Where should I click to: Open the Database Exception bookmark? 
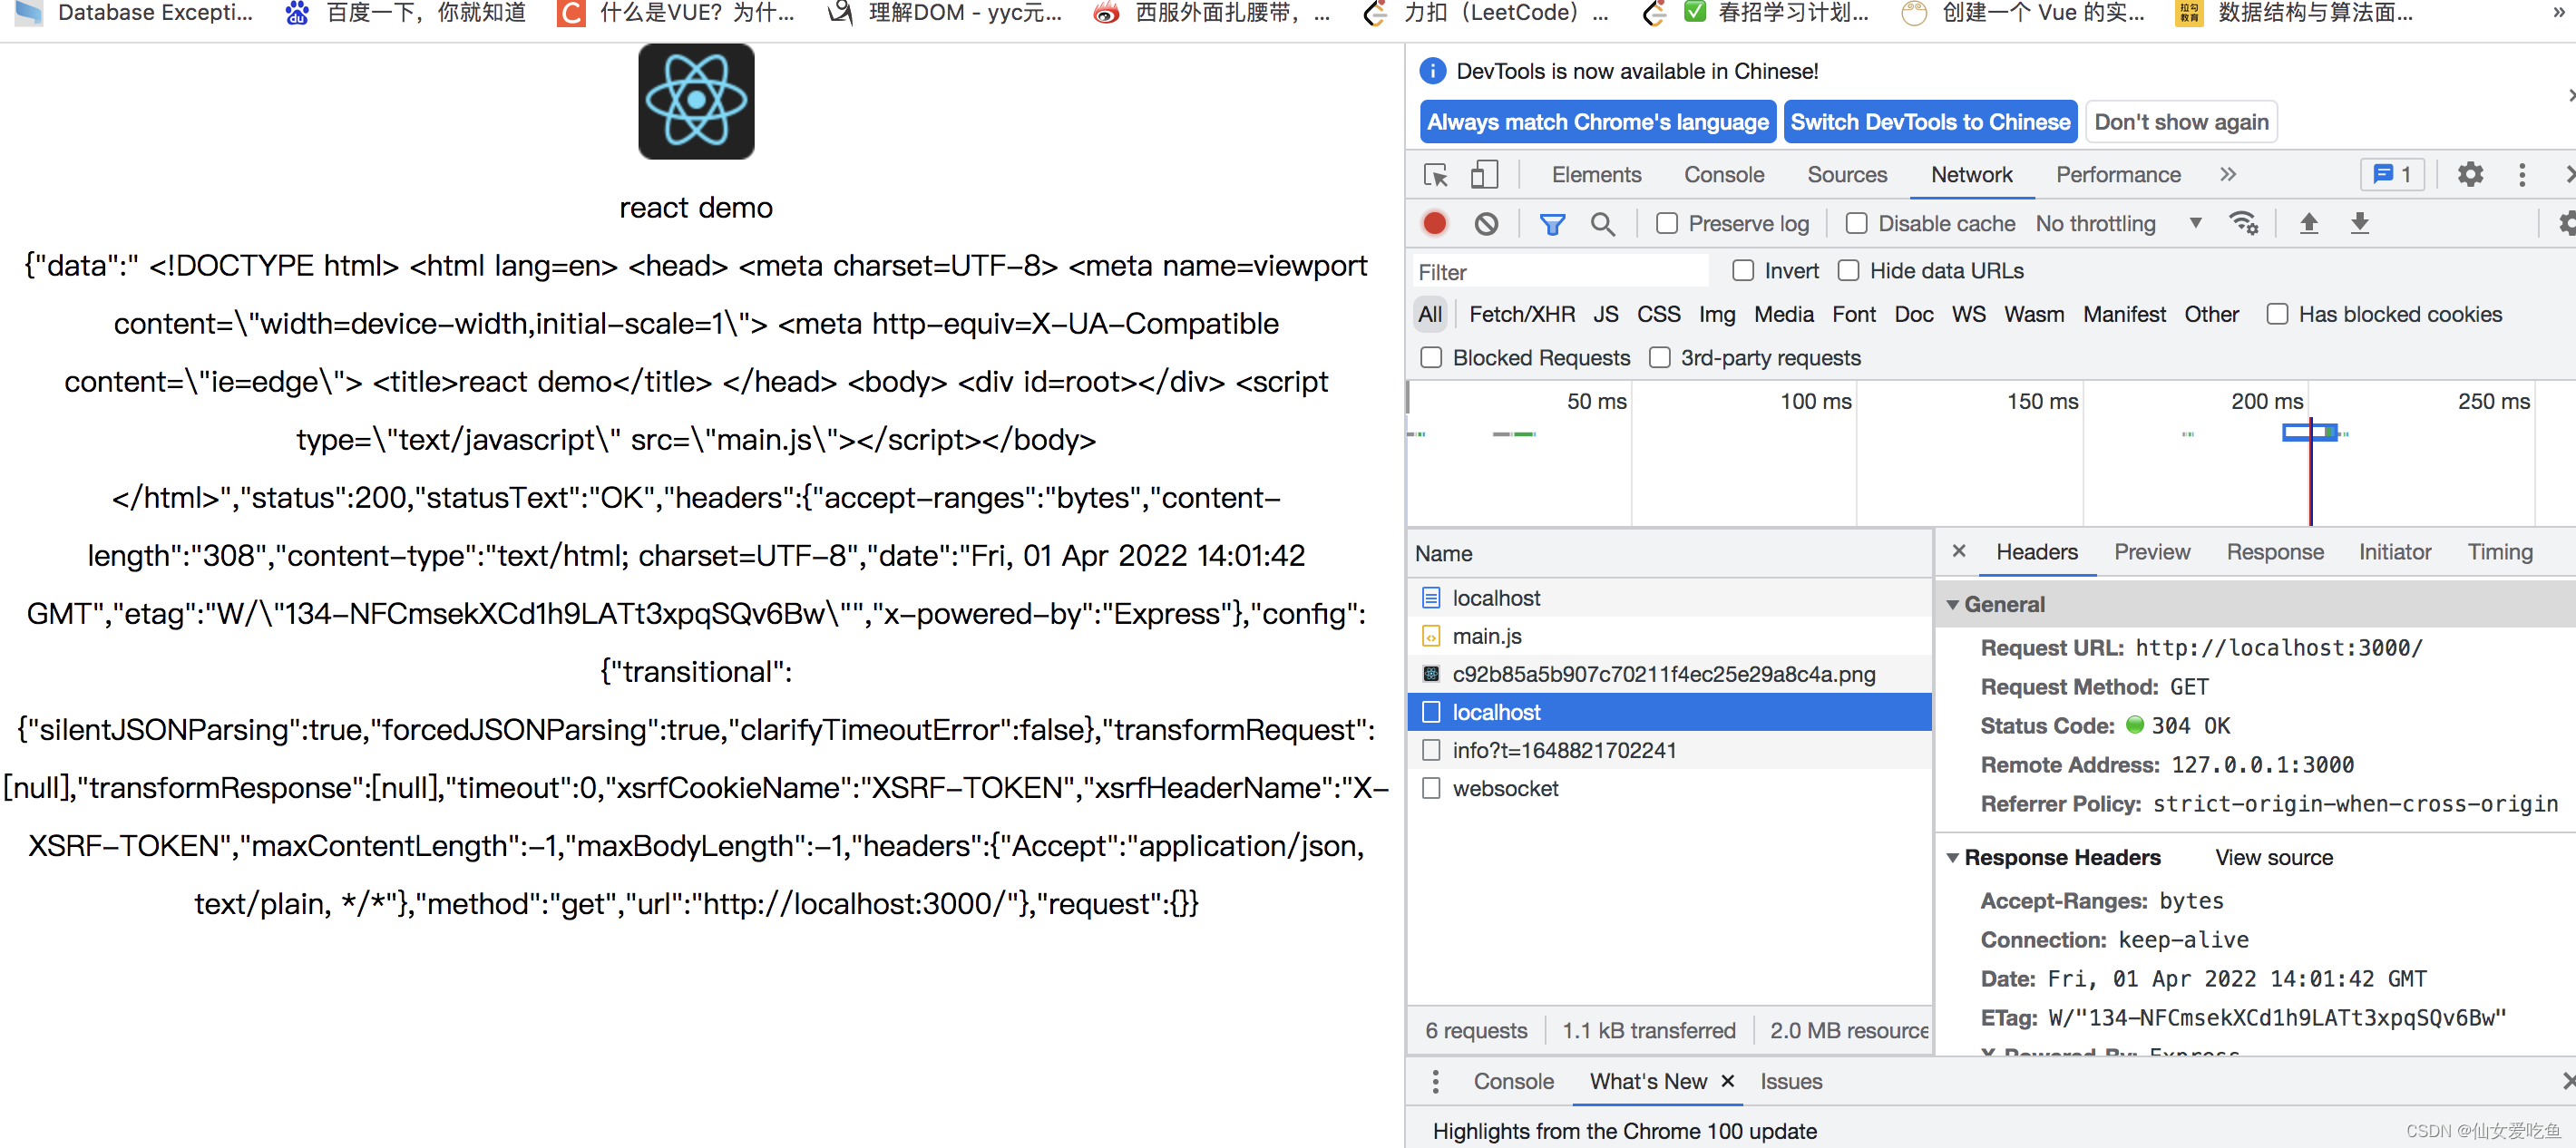pyautogui.click(x=134, y=13)
